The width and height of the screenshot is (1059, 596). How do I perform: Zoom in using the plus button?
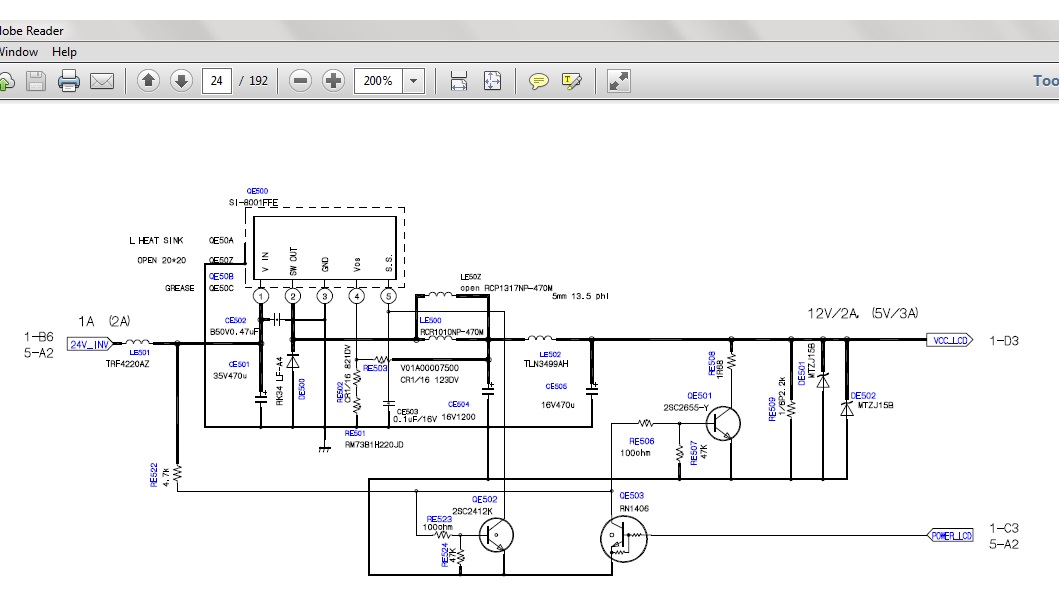coord(334,81)
